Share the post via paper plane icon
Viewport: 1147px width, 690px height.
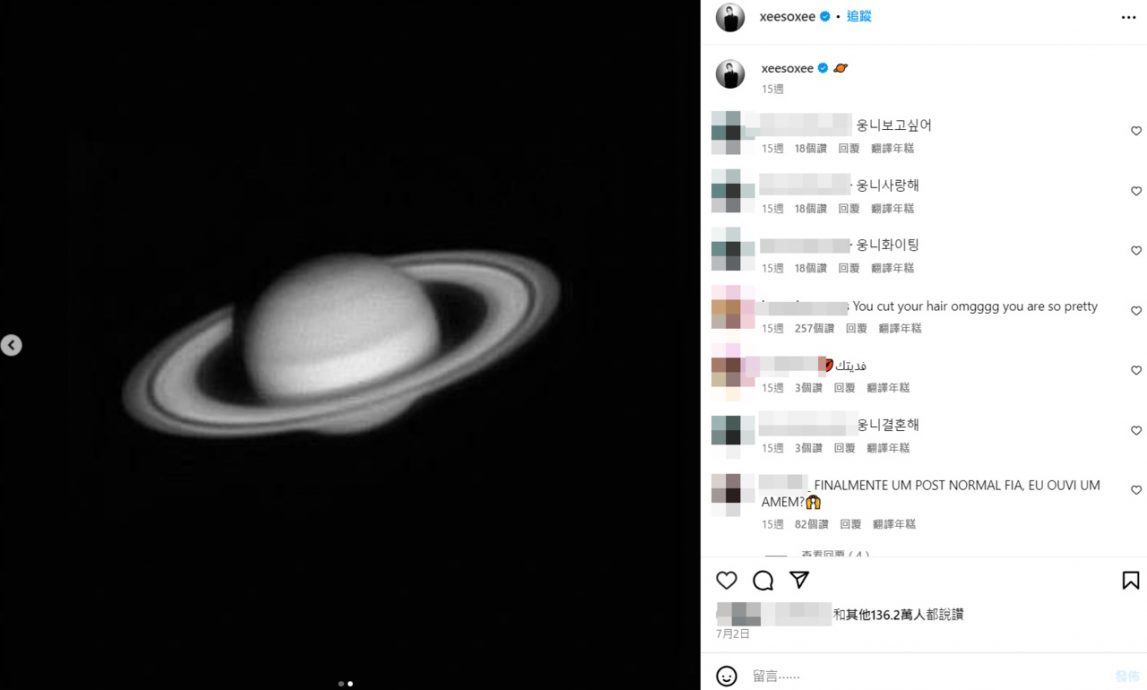point(800,580)
